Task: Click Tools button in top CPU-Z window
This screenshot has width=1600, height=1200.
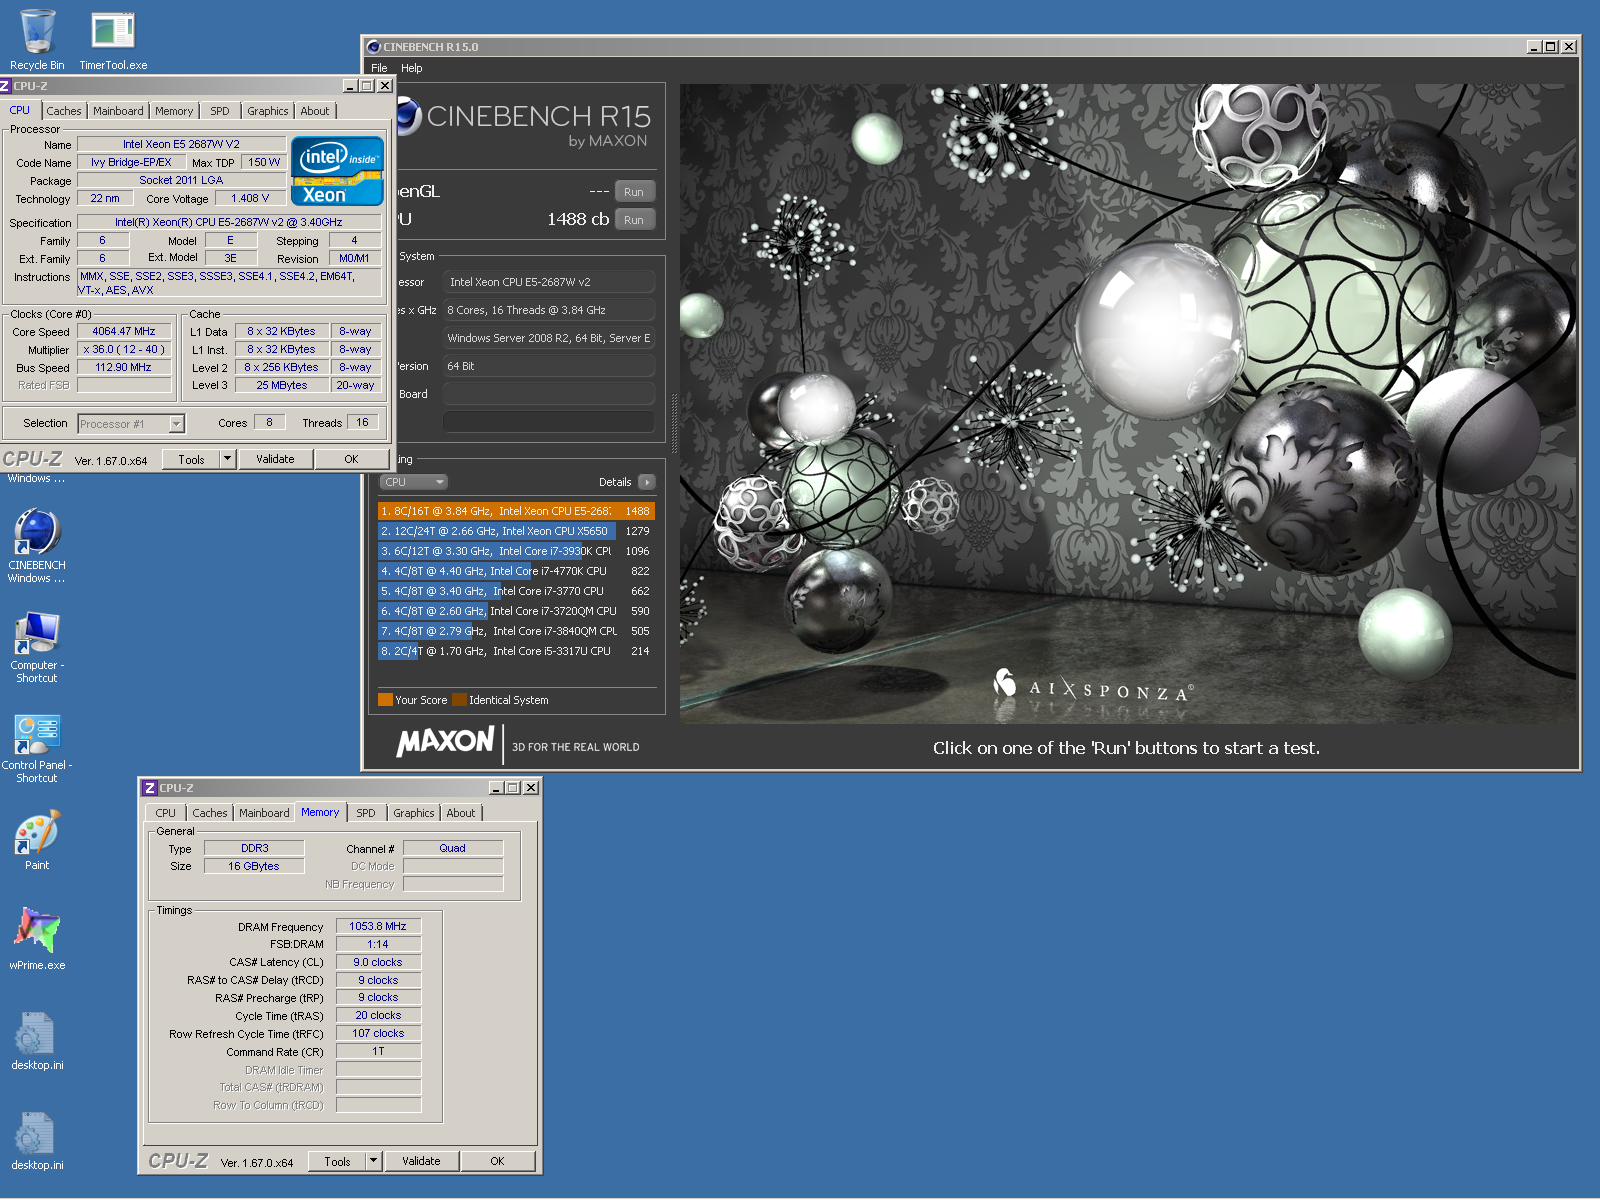Action: tap(192, 459)
